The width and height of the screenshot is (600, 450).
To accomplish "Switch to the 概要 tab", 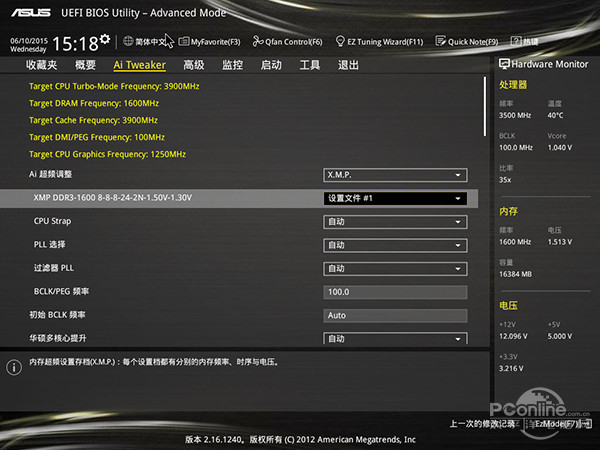I will coord(85,65).
